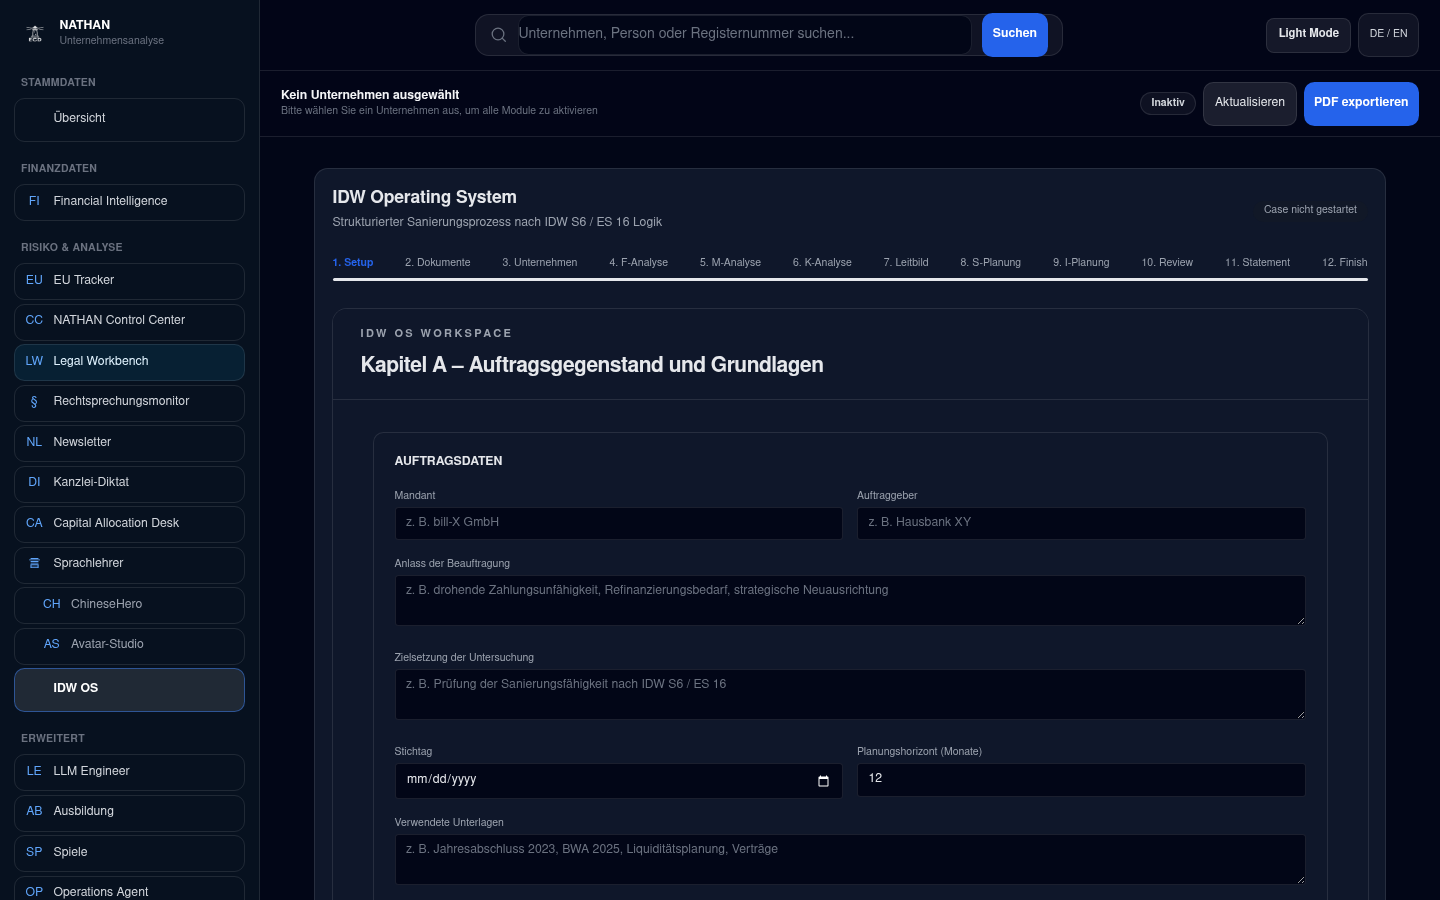The height and width of the screenshot is (900, 1440).
Task: Go to the 2. Dokumente tab
Action: pyautogui.click(x=438, y=263)
